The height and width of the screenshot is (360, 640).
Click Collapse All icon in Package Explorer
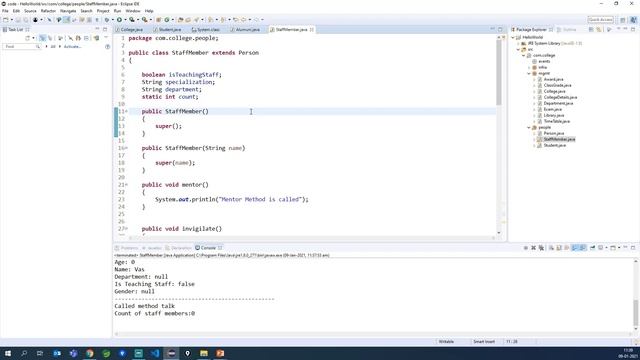pyautogui.click(x=591, y=29)
